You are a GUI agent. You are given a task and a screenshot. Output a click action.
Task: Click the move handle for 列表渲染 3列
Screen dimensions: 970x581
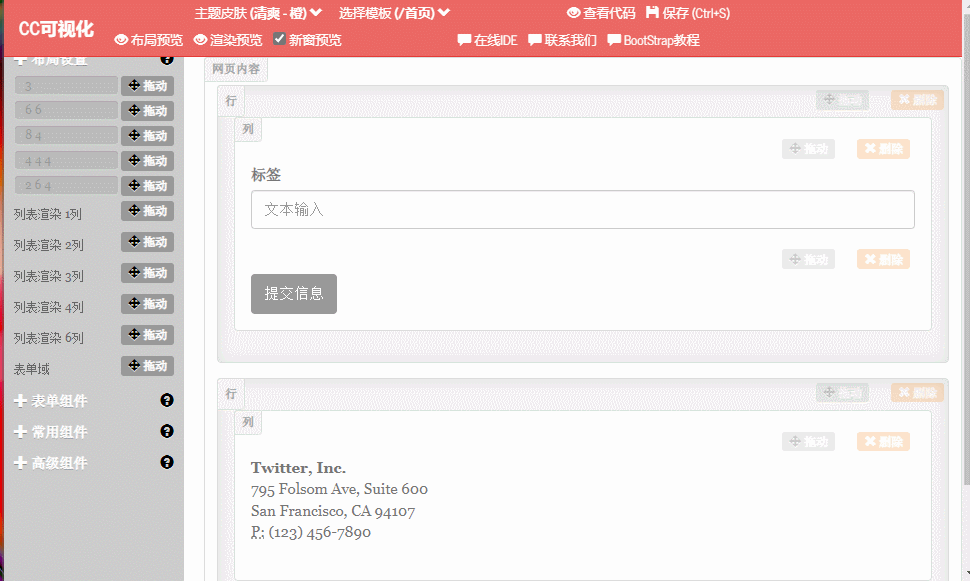pos(147,273)
